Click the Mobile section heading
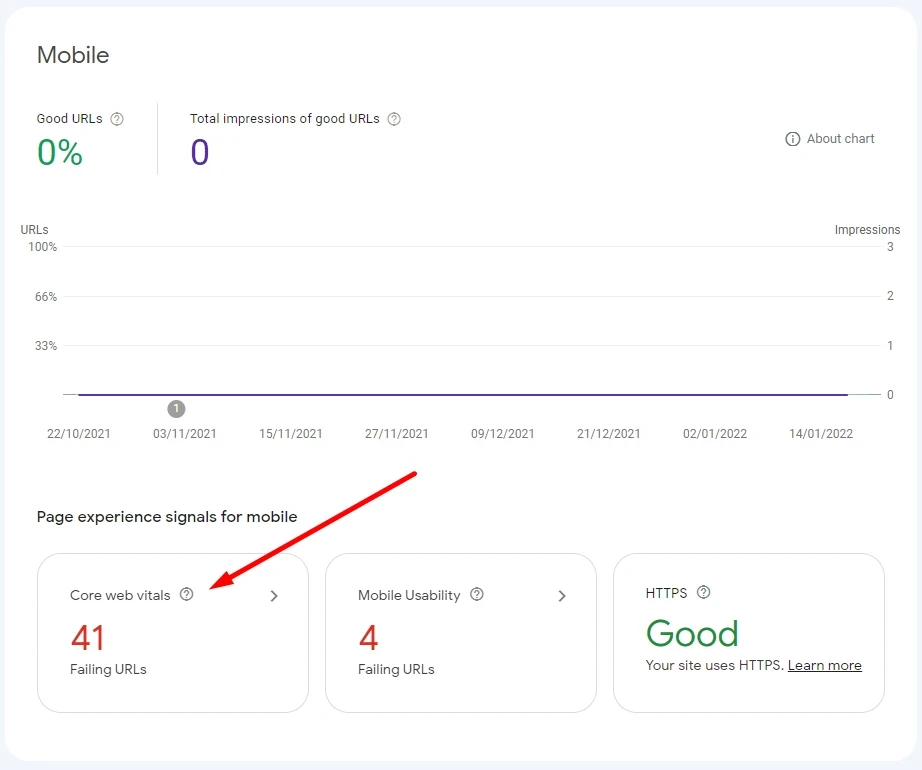The height and width of the screenshot is (770, 922). click(x=73, y=55)
